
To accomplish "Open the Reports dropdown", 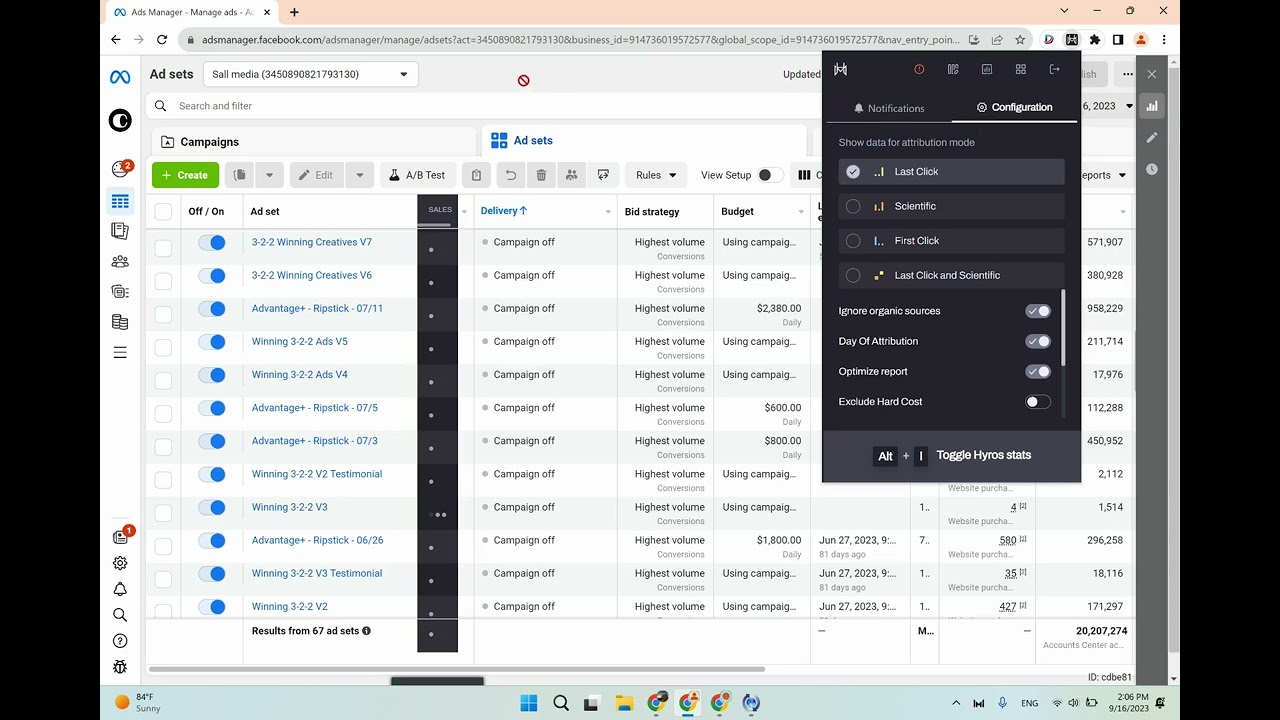I will [x=1104, y=175].
